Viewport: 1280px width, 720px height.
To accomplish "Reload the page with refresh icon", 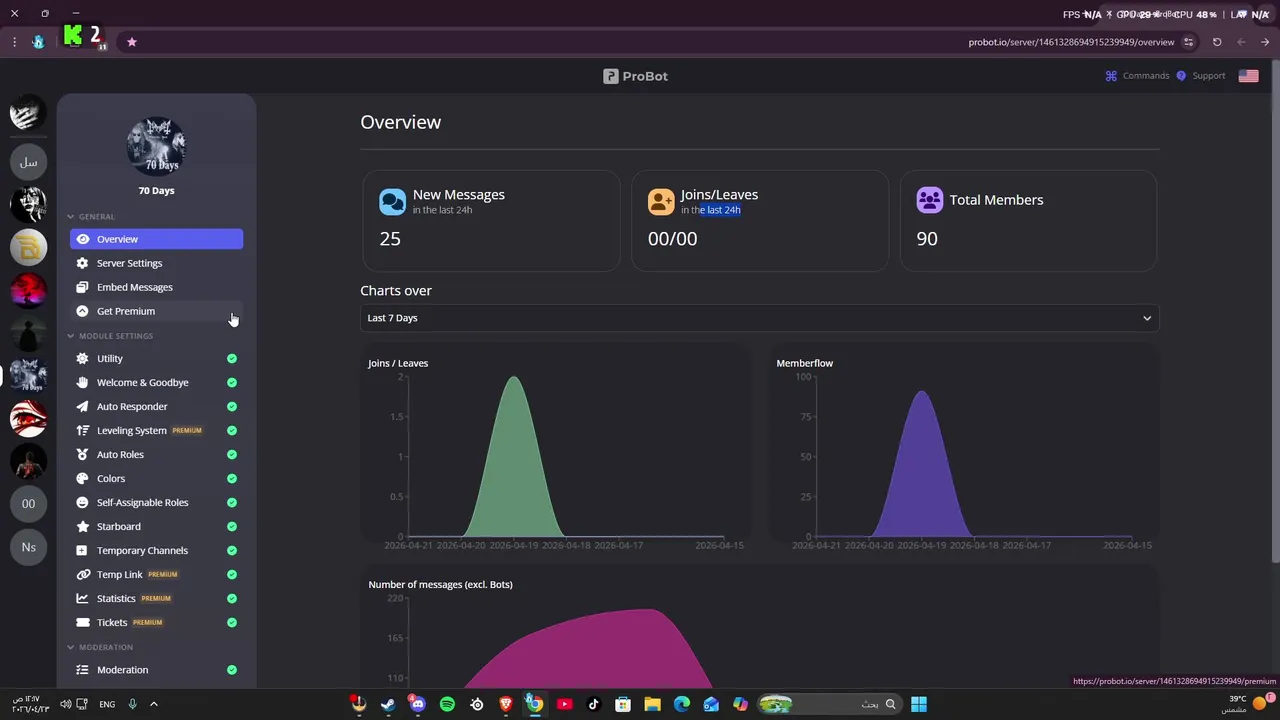I will (1217, 42).
